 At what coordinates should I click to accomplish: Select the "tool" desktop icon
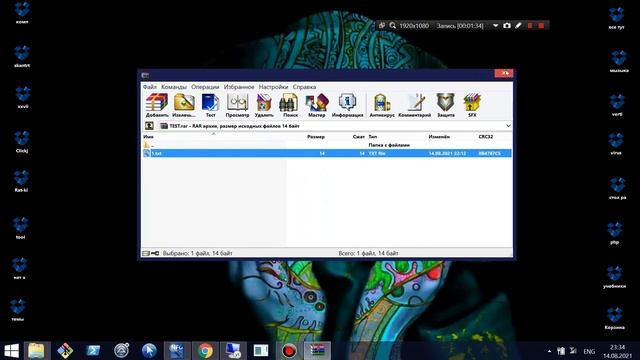click(20, 228)
